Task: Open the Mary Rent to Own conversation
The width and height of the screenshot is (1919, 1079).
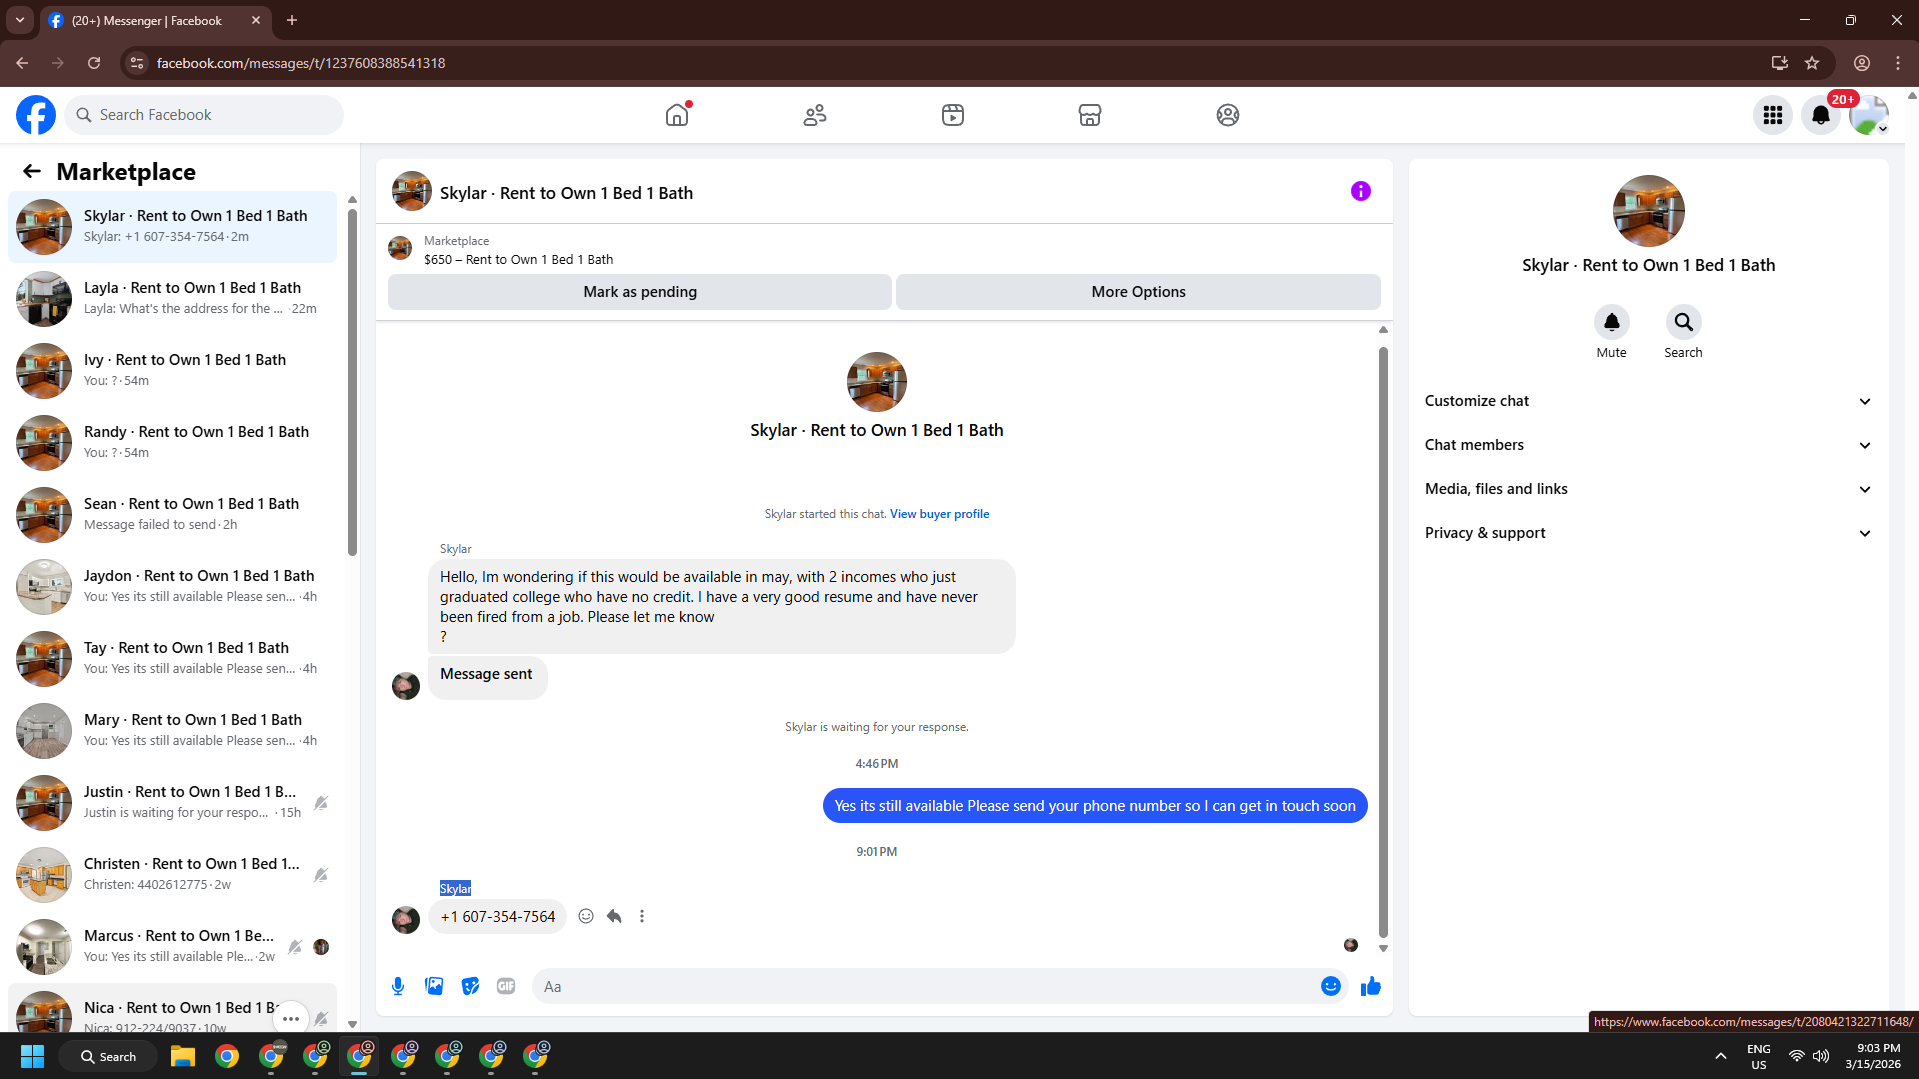Action: pyautogui.click(x=173, y=730)
